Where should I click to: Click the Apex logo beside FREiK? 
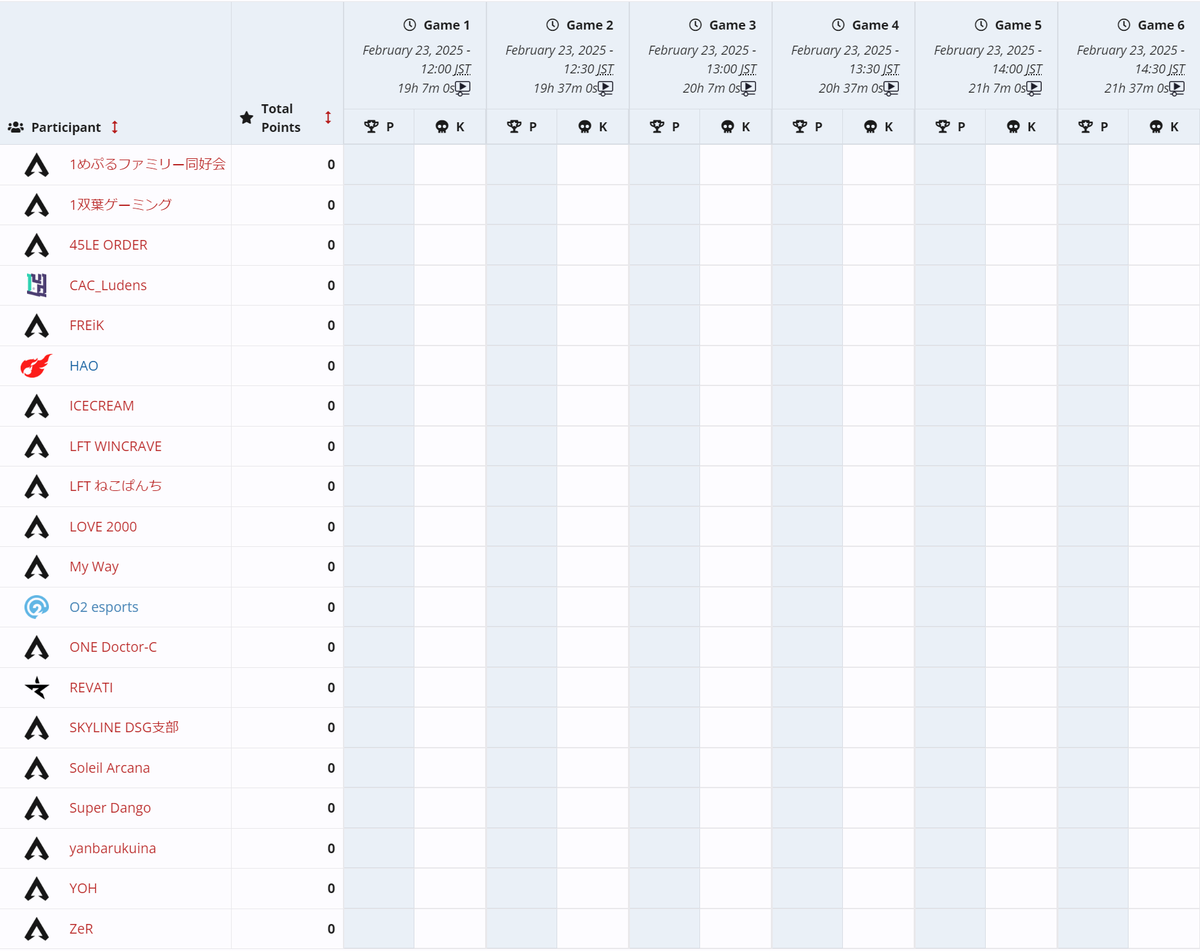[x=37, y=326]
